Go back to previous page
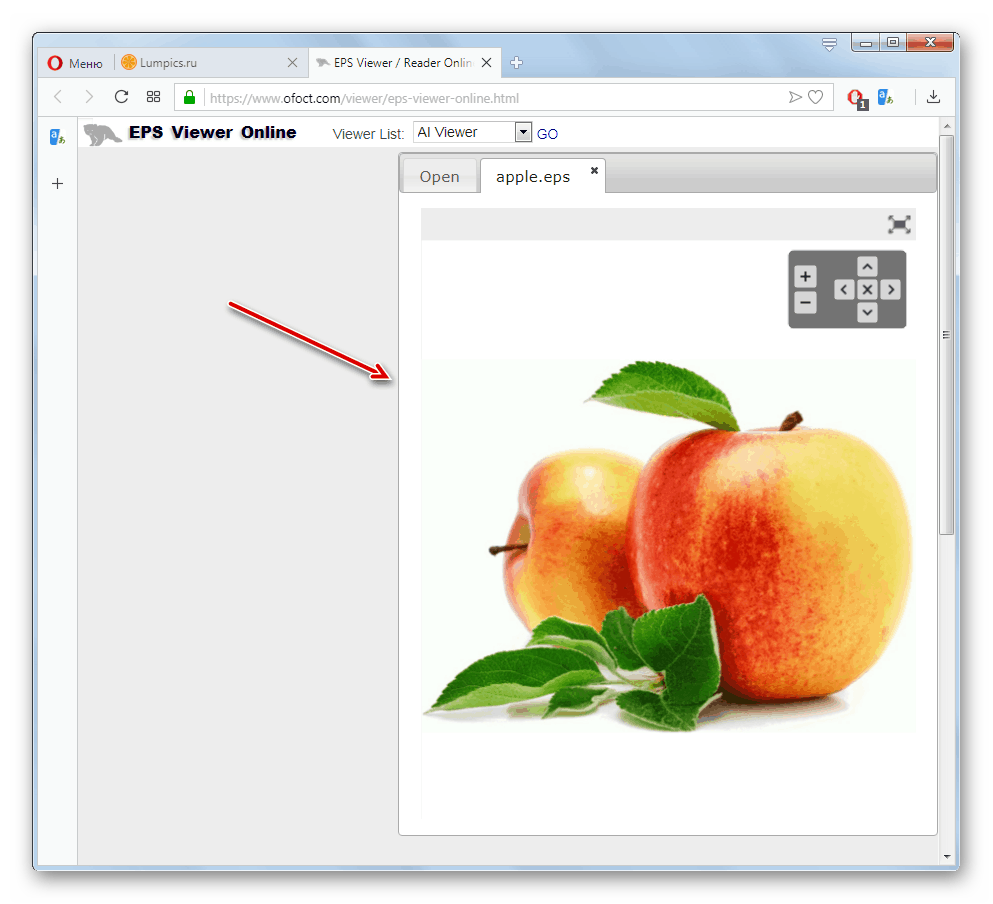 pos(58,97)
